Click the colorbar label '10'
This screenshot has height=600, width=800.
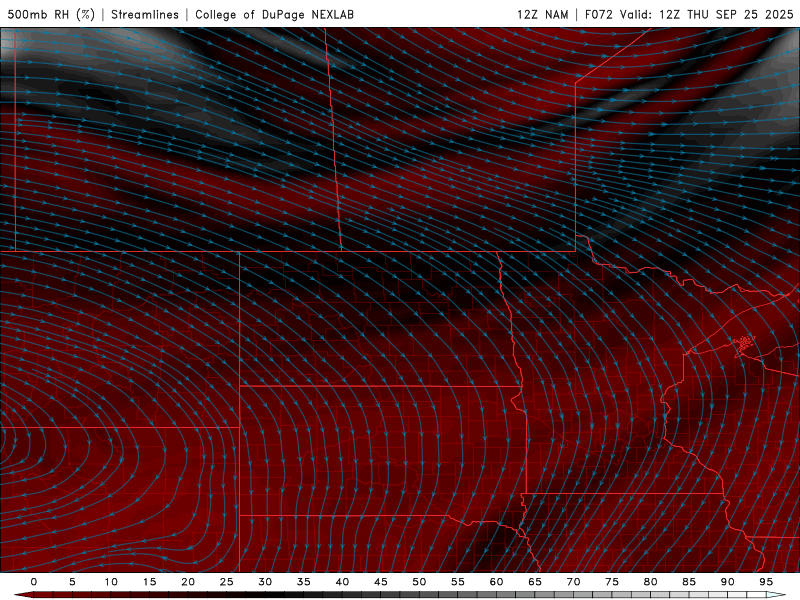click(111, 582)
